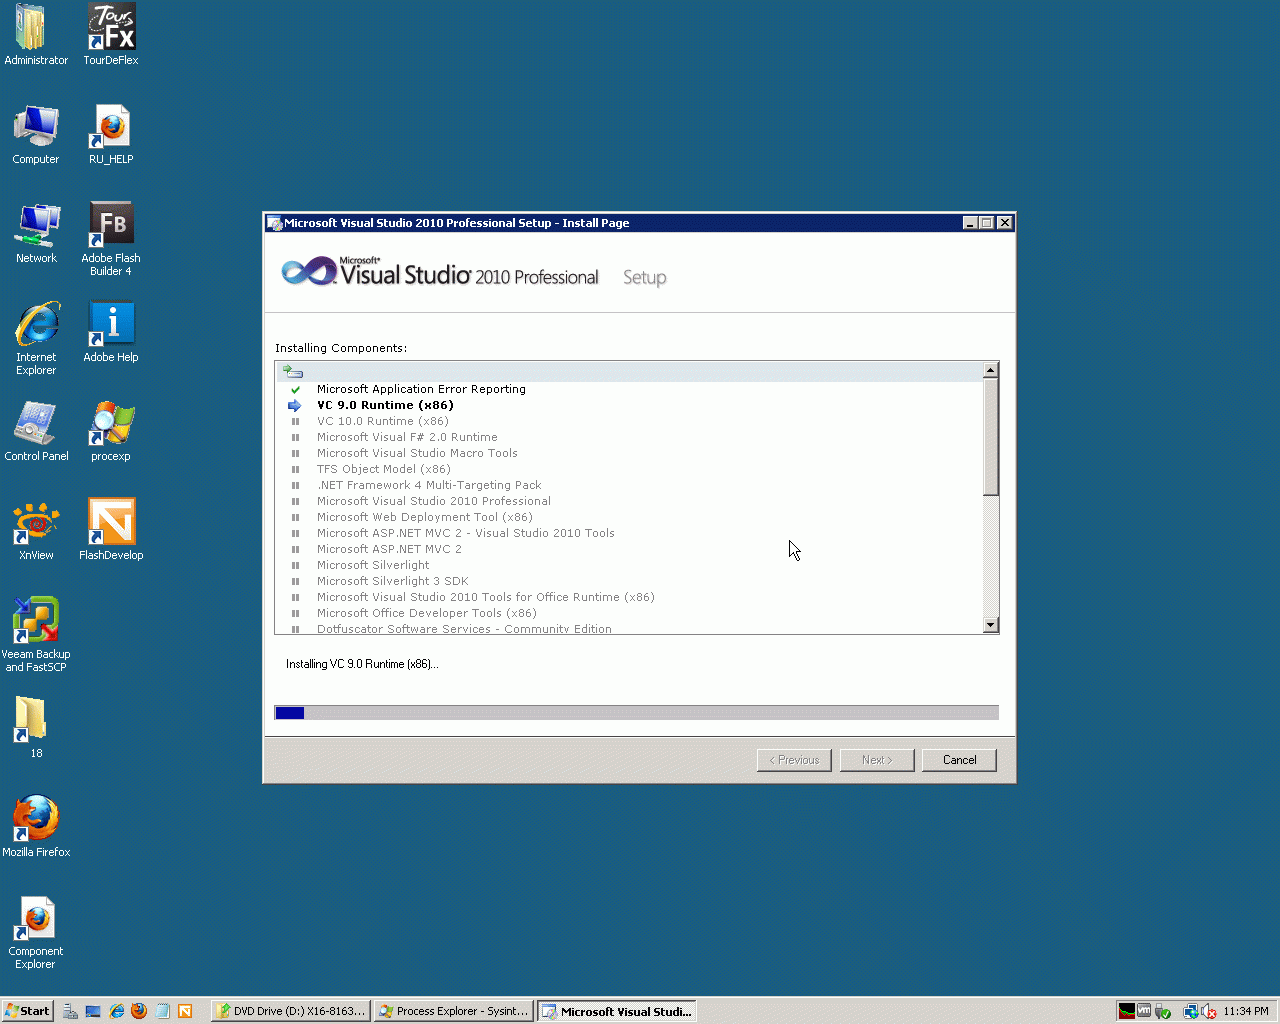Open Internet Explorer from the desktop
This screenshot has width=1280, height=1024.
coord(36,338)
